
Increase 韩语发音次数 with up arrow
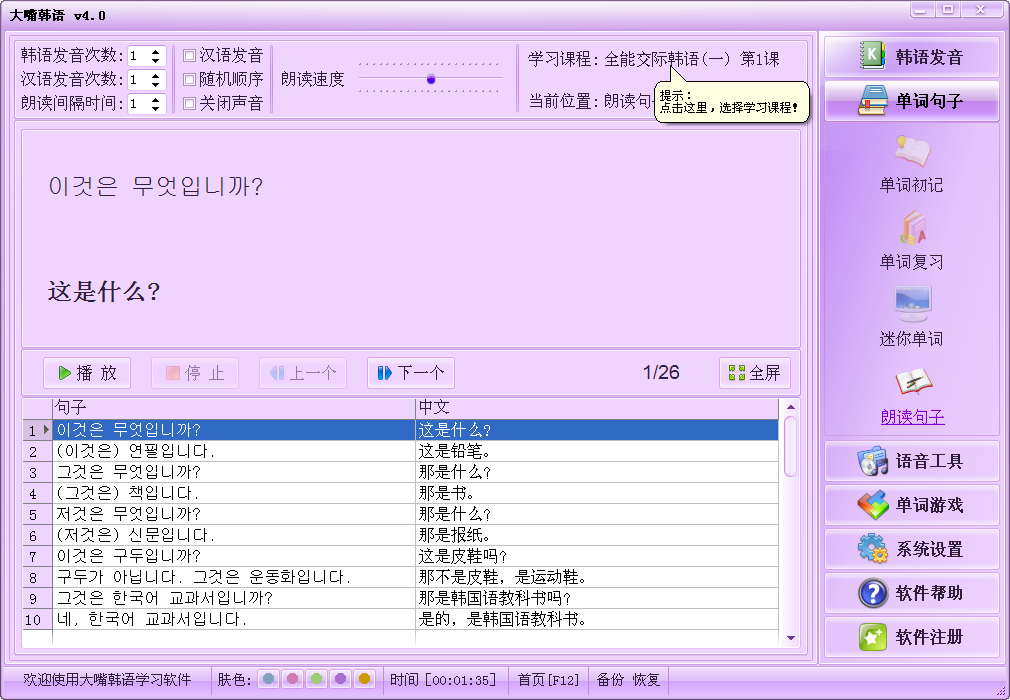coord(155,52)
